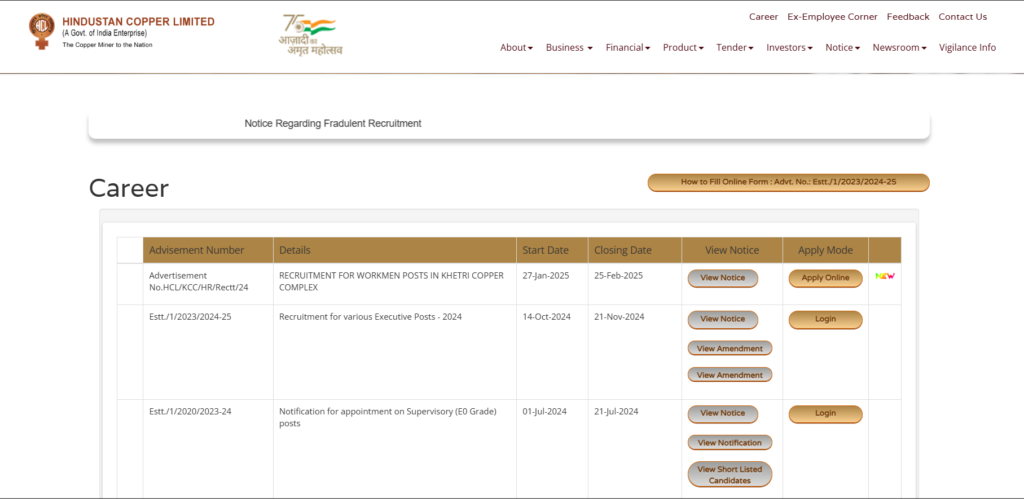Click the 25-Feb-2025 closing date
Image resolution: width=1024 pixels, height=499 pixels.
point(618,276)
